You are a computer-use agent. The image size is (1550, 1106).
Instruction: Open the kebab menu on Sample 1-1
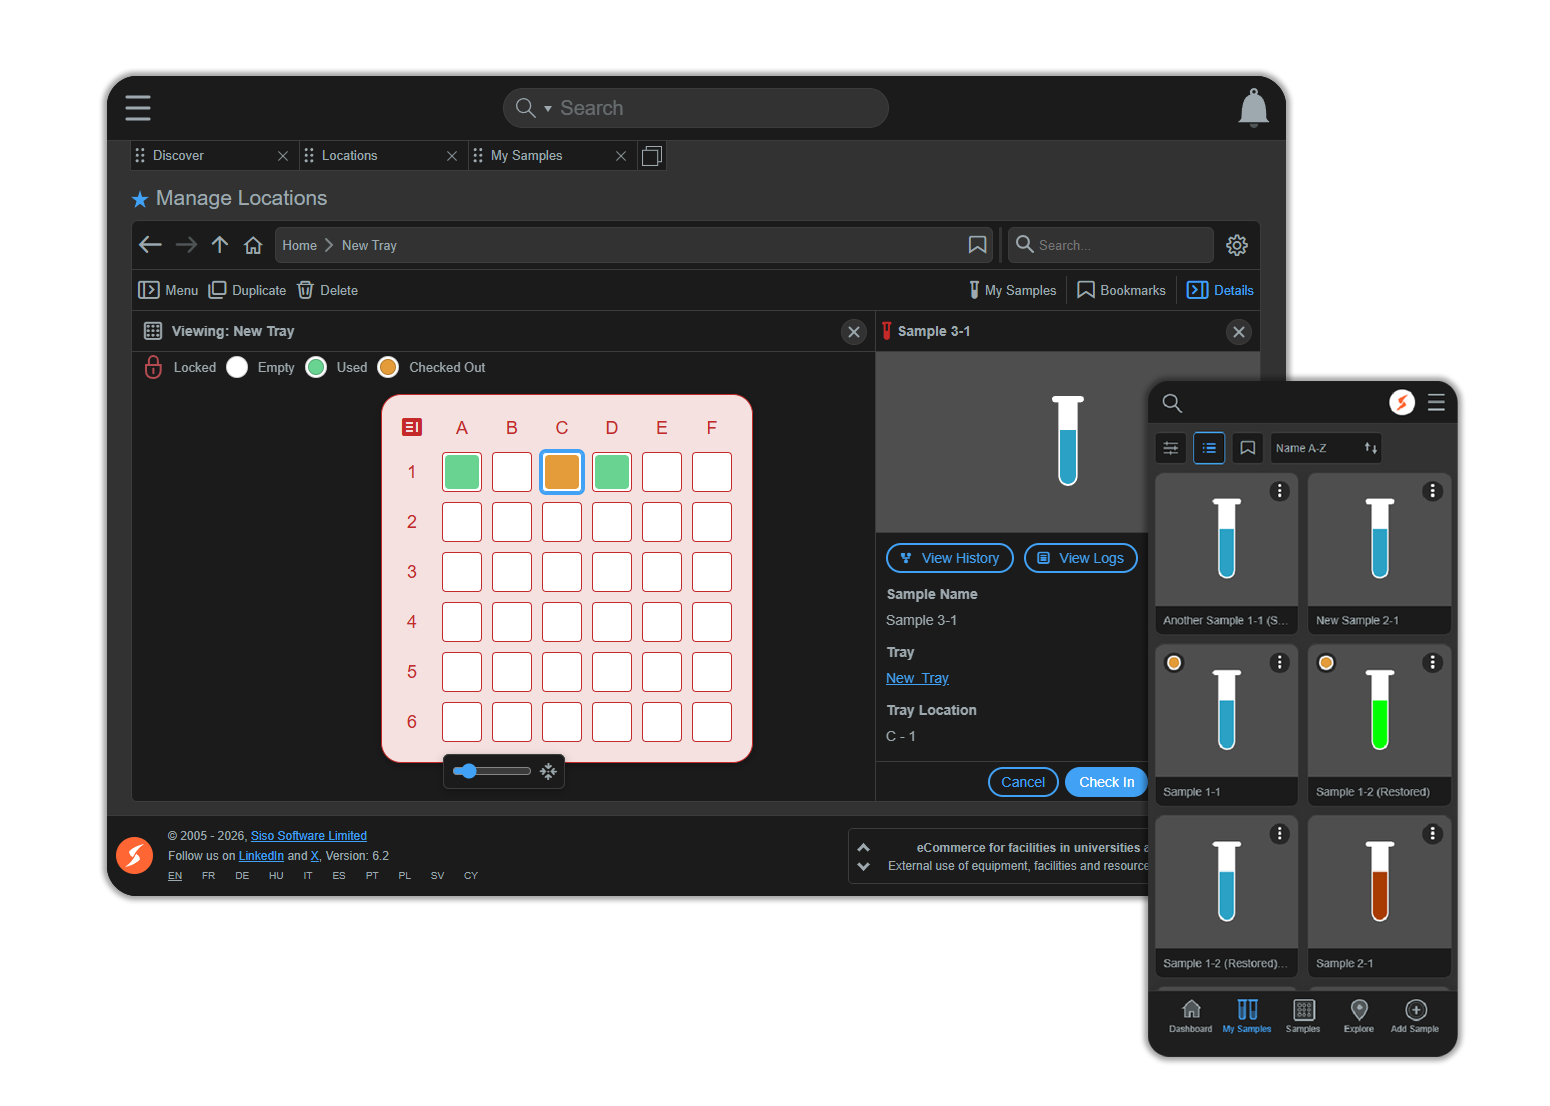click(1280, 662)
